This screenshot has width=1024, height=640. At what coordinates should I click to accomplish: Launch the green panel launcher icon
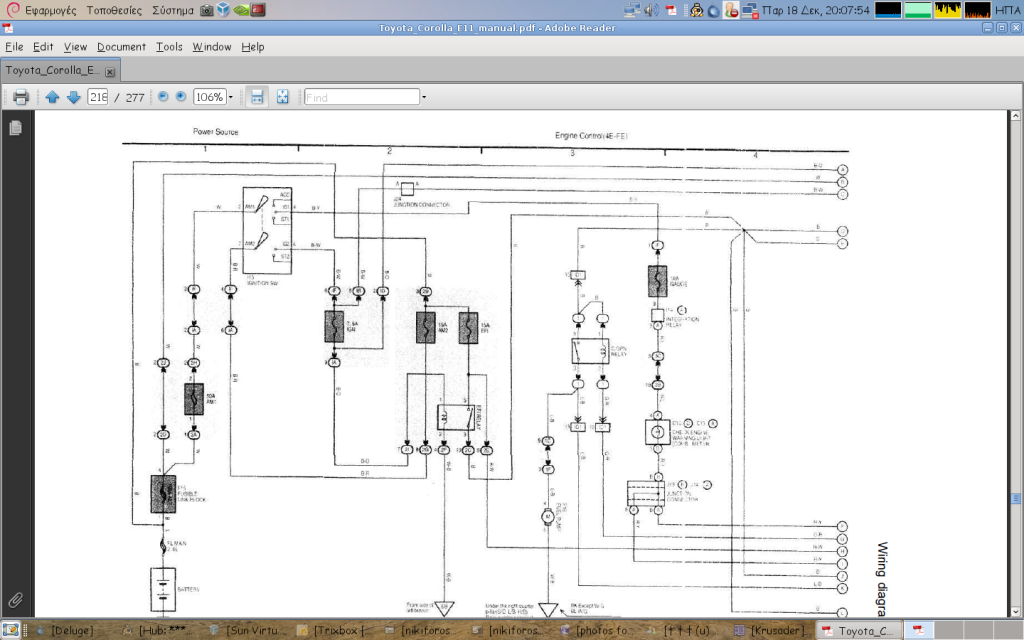tap(241, 10)
